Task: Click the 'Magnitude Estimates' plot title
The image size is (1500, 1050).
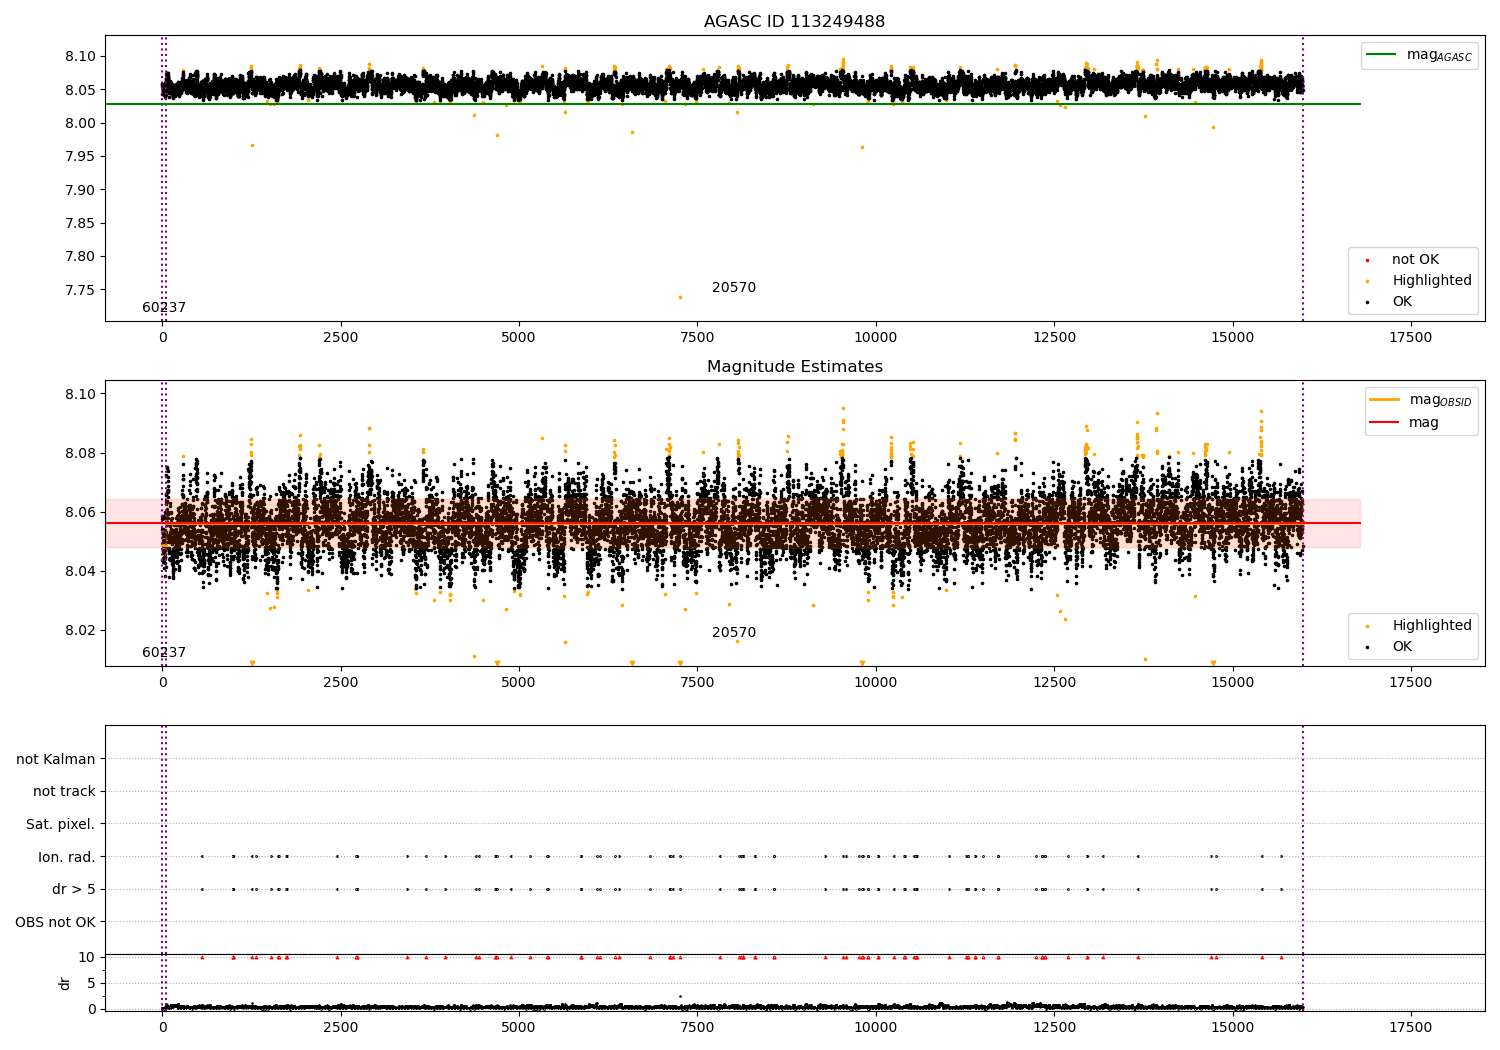Action: pyautogui.click(x=794, y=367)
